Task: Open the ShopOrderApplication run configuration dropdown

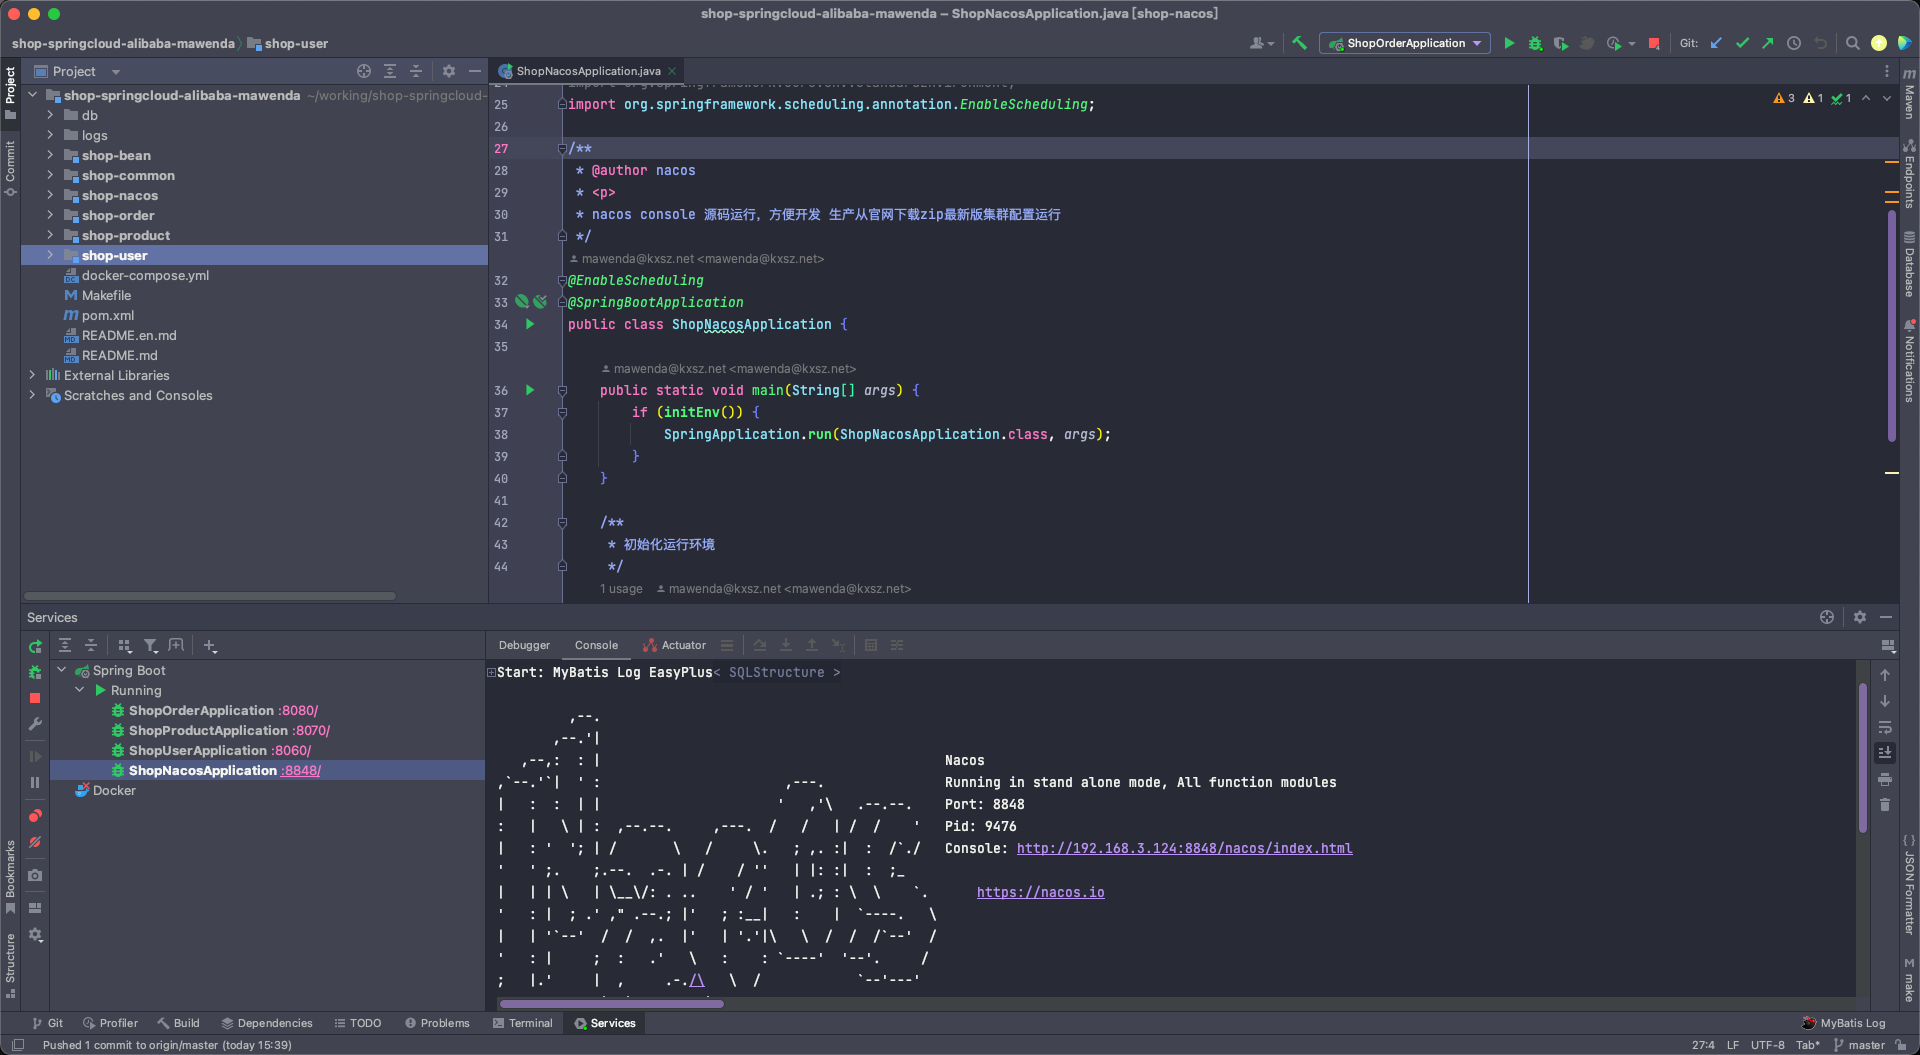Action: pos(1405,43)
